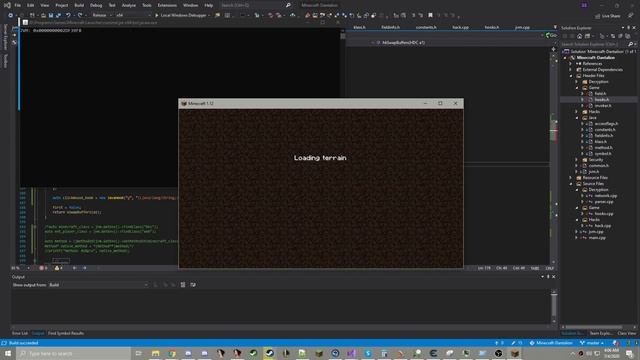Click the Windows taskbar search box

click(x=74, y=353)
